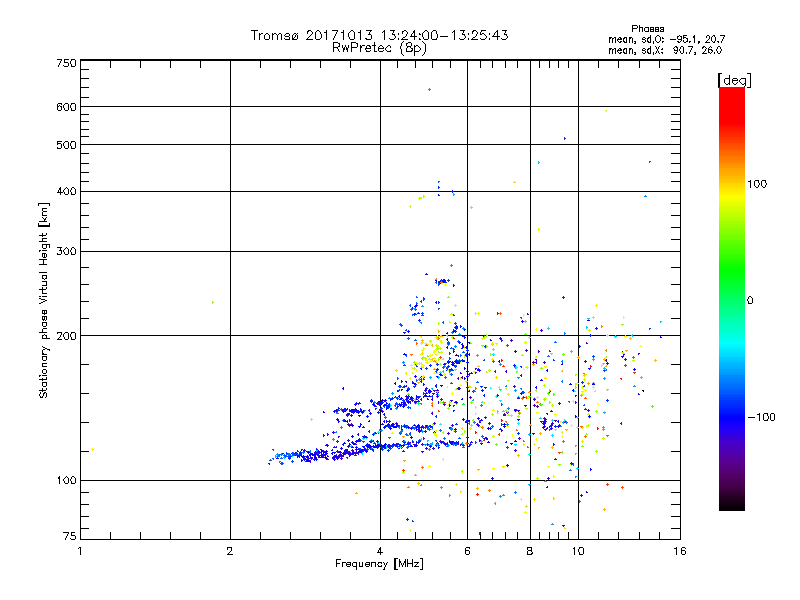The width and height of the screenshot is (800, 600).
Task: Click the black bottom end of colorbar
Action: pyautogui.click(x=732, y=504)
